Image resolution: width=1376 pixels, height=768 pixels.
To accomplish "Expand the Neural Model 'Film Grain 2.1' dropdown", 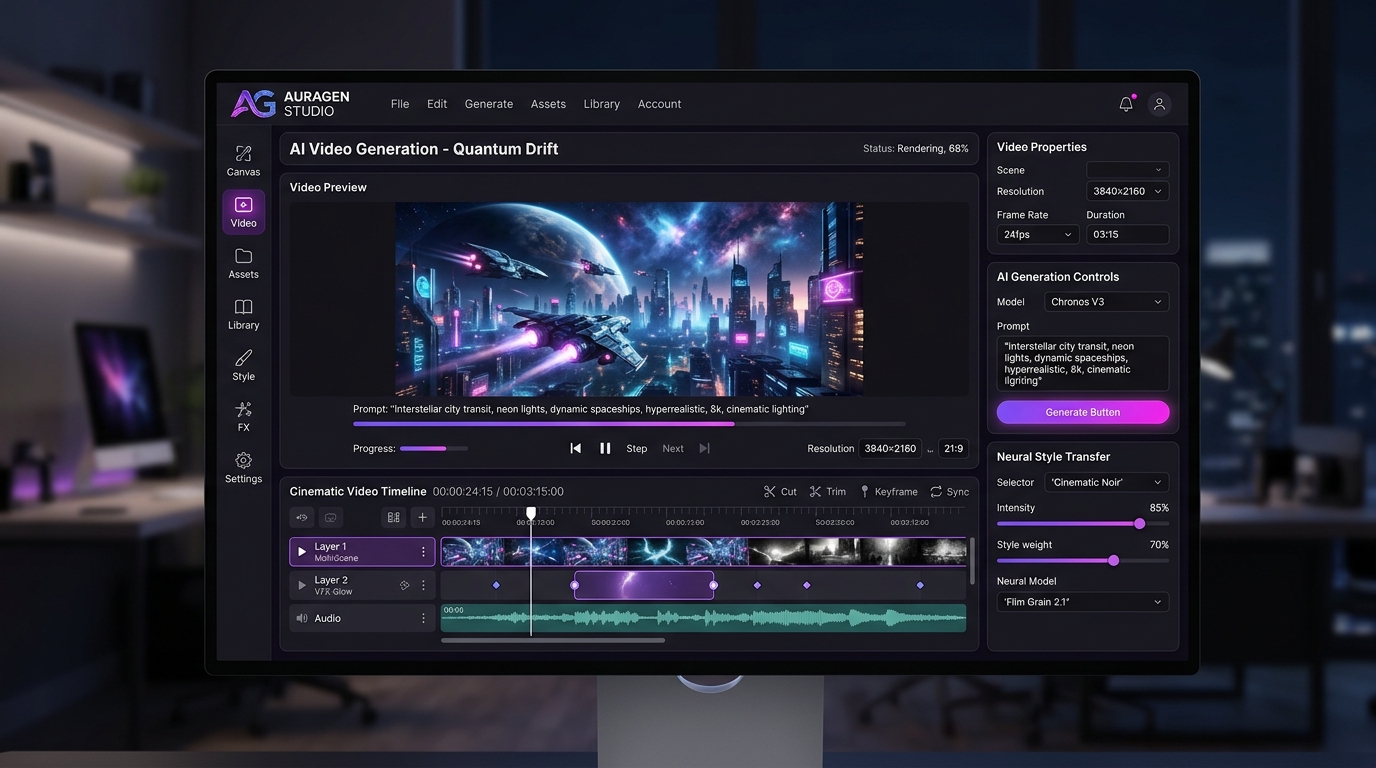I will 1083,602.
